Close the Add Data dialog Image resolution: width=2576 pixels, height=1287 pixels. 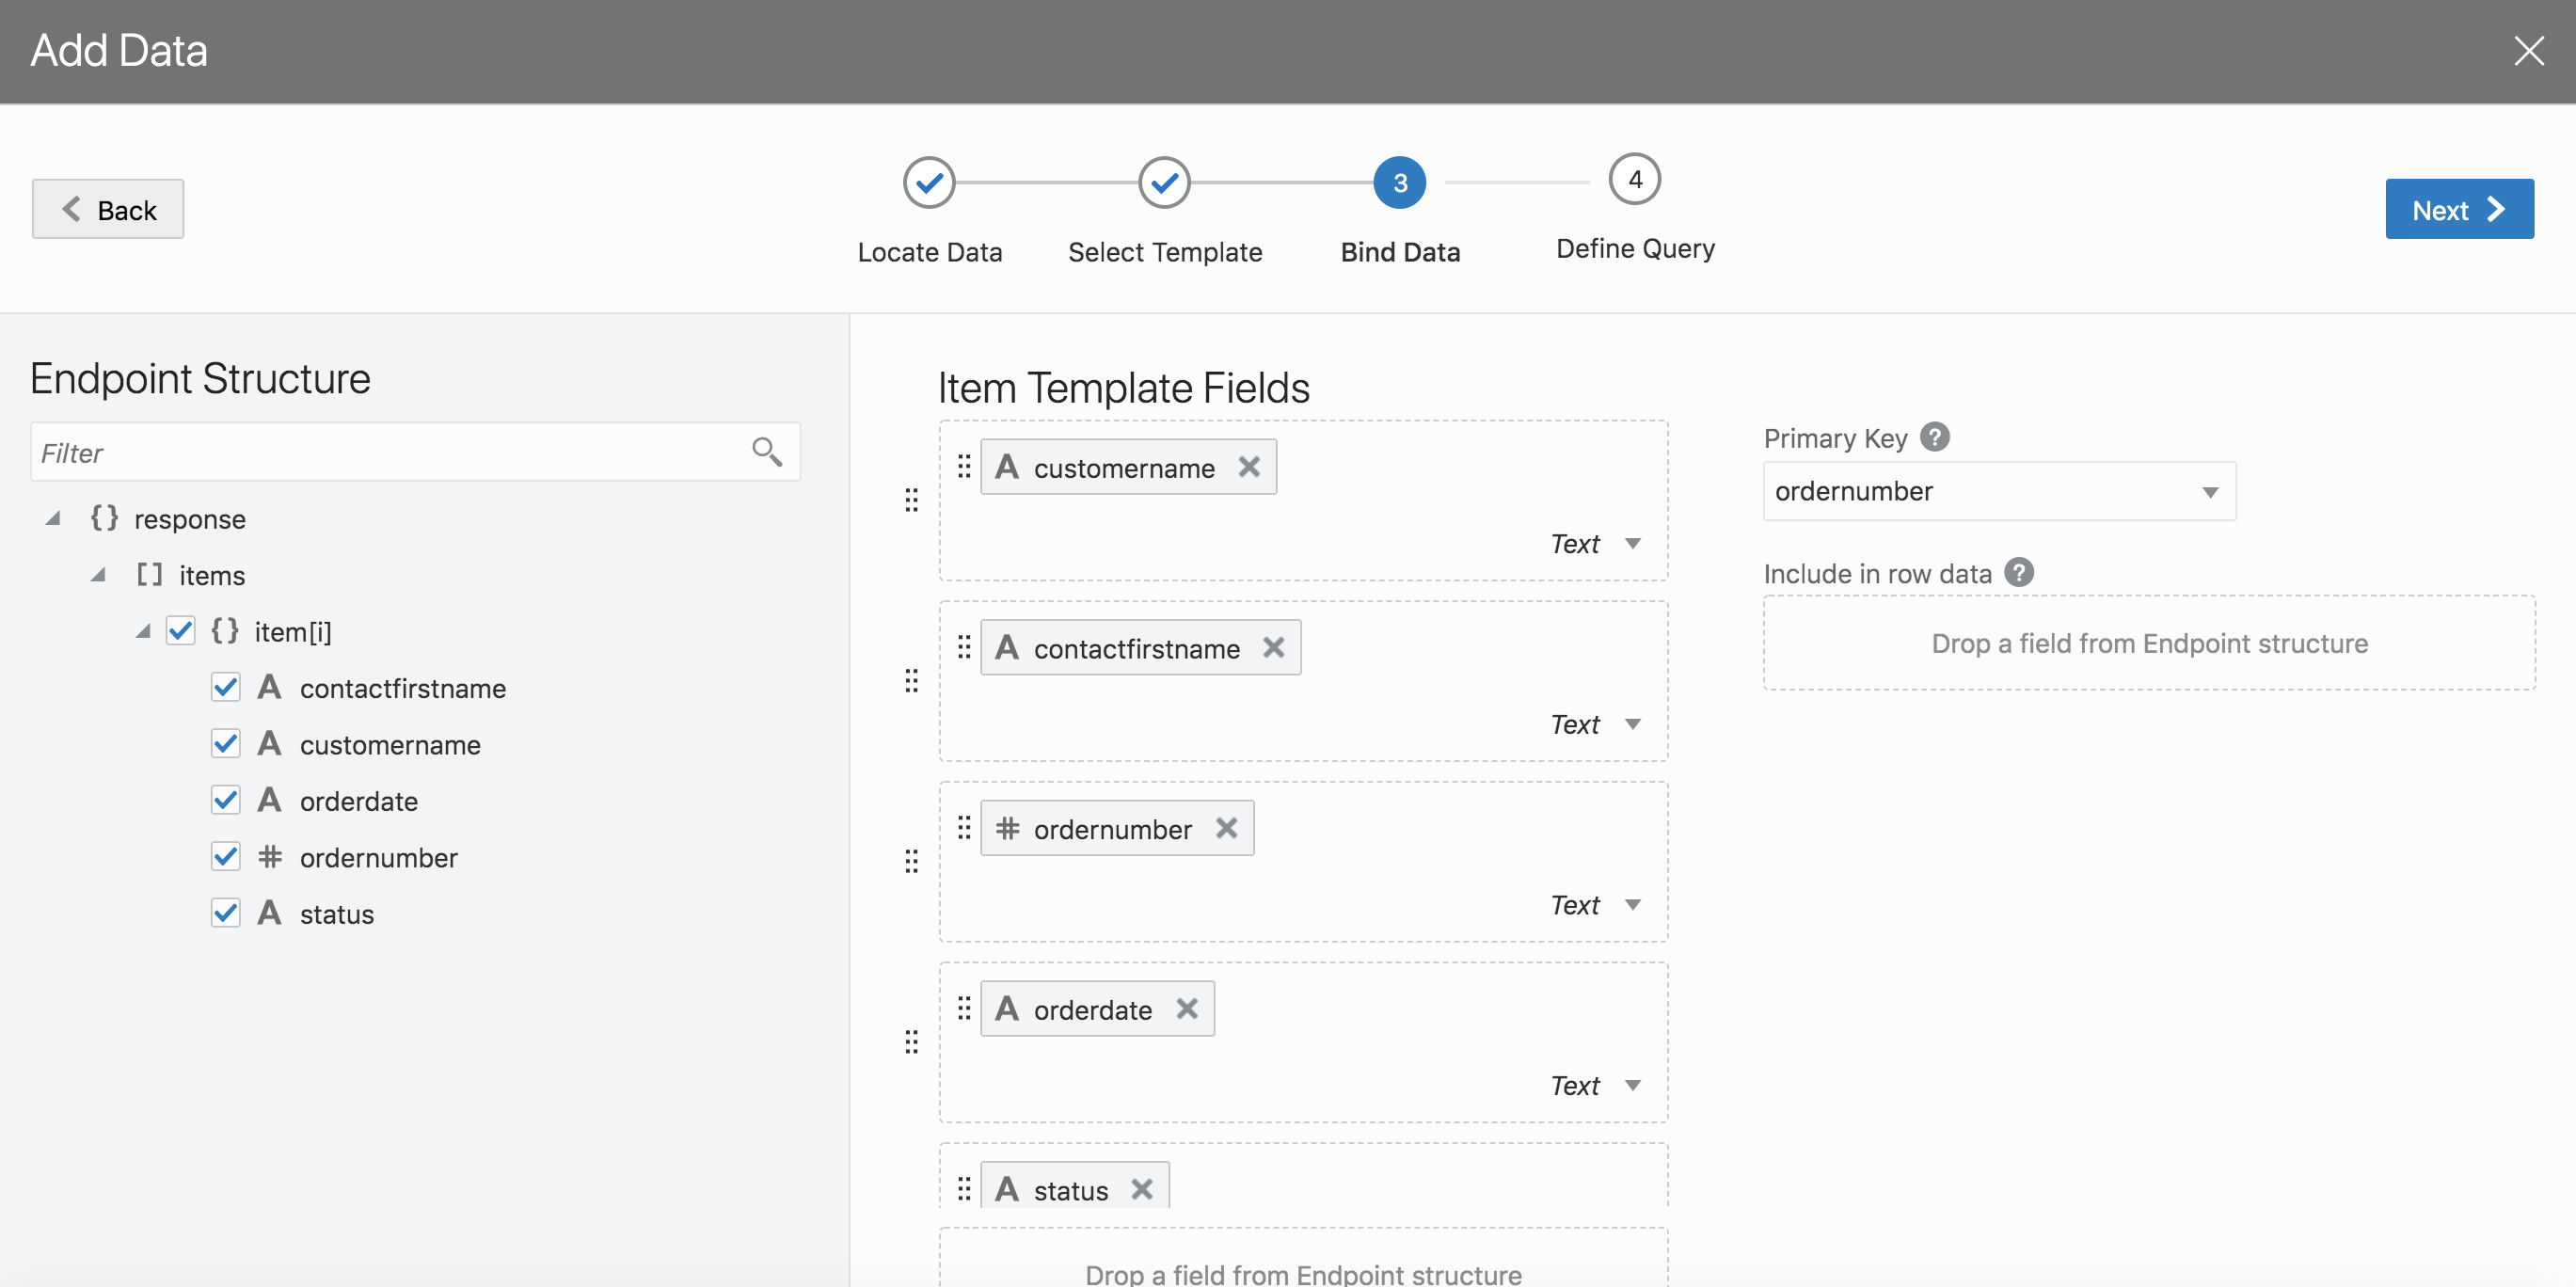pyautogui.click(x=2529, y=50)
